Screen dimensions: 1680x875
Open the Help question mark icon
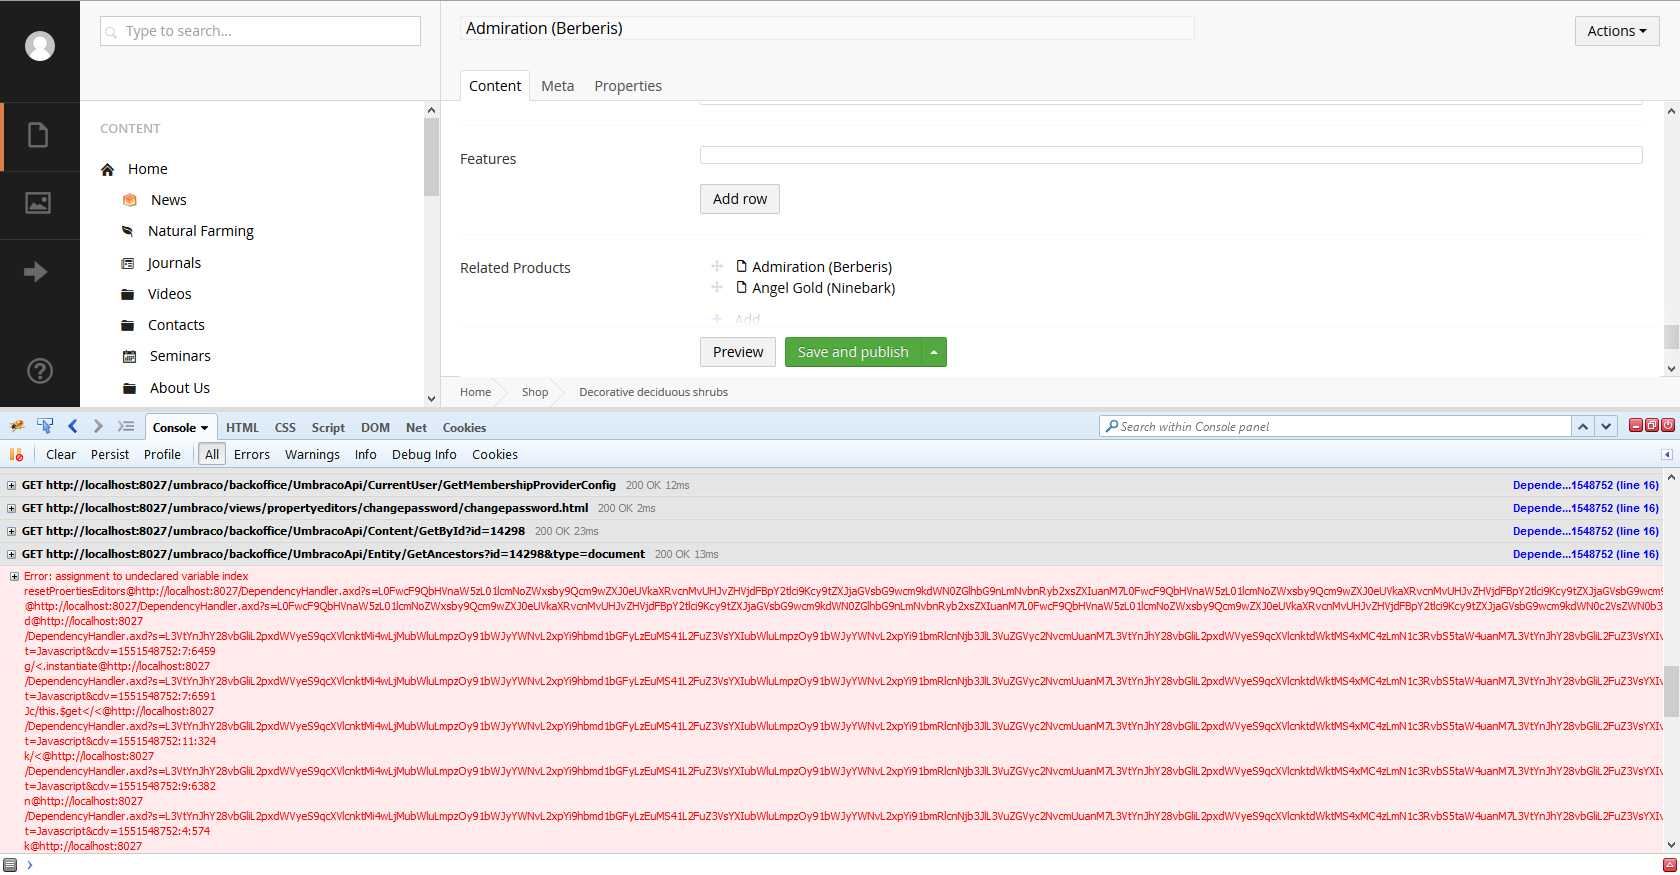39,371
